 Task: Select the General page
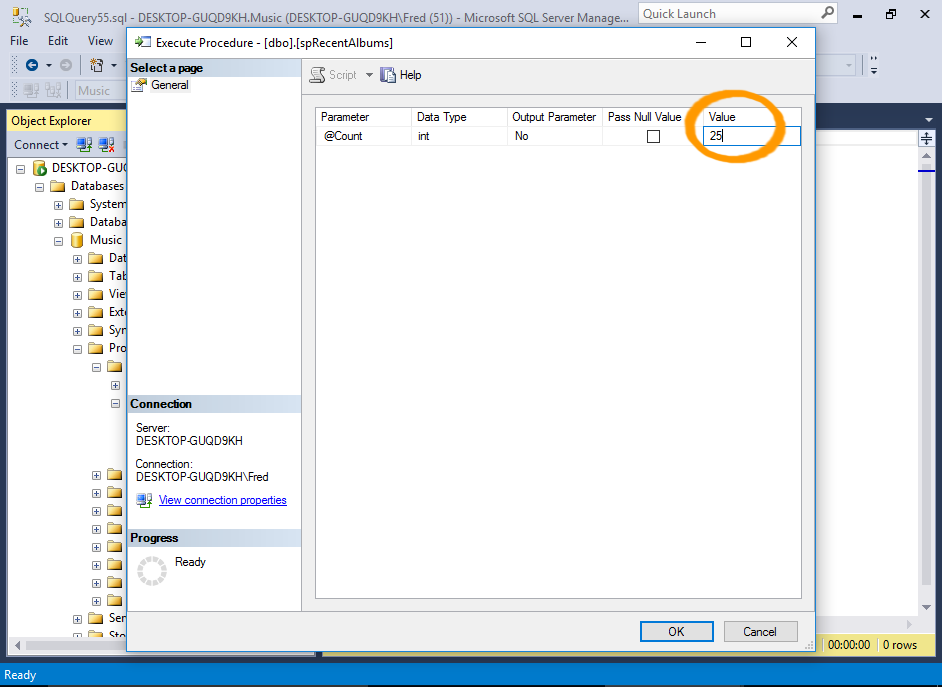(169, 85)
